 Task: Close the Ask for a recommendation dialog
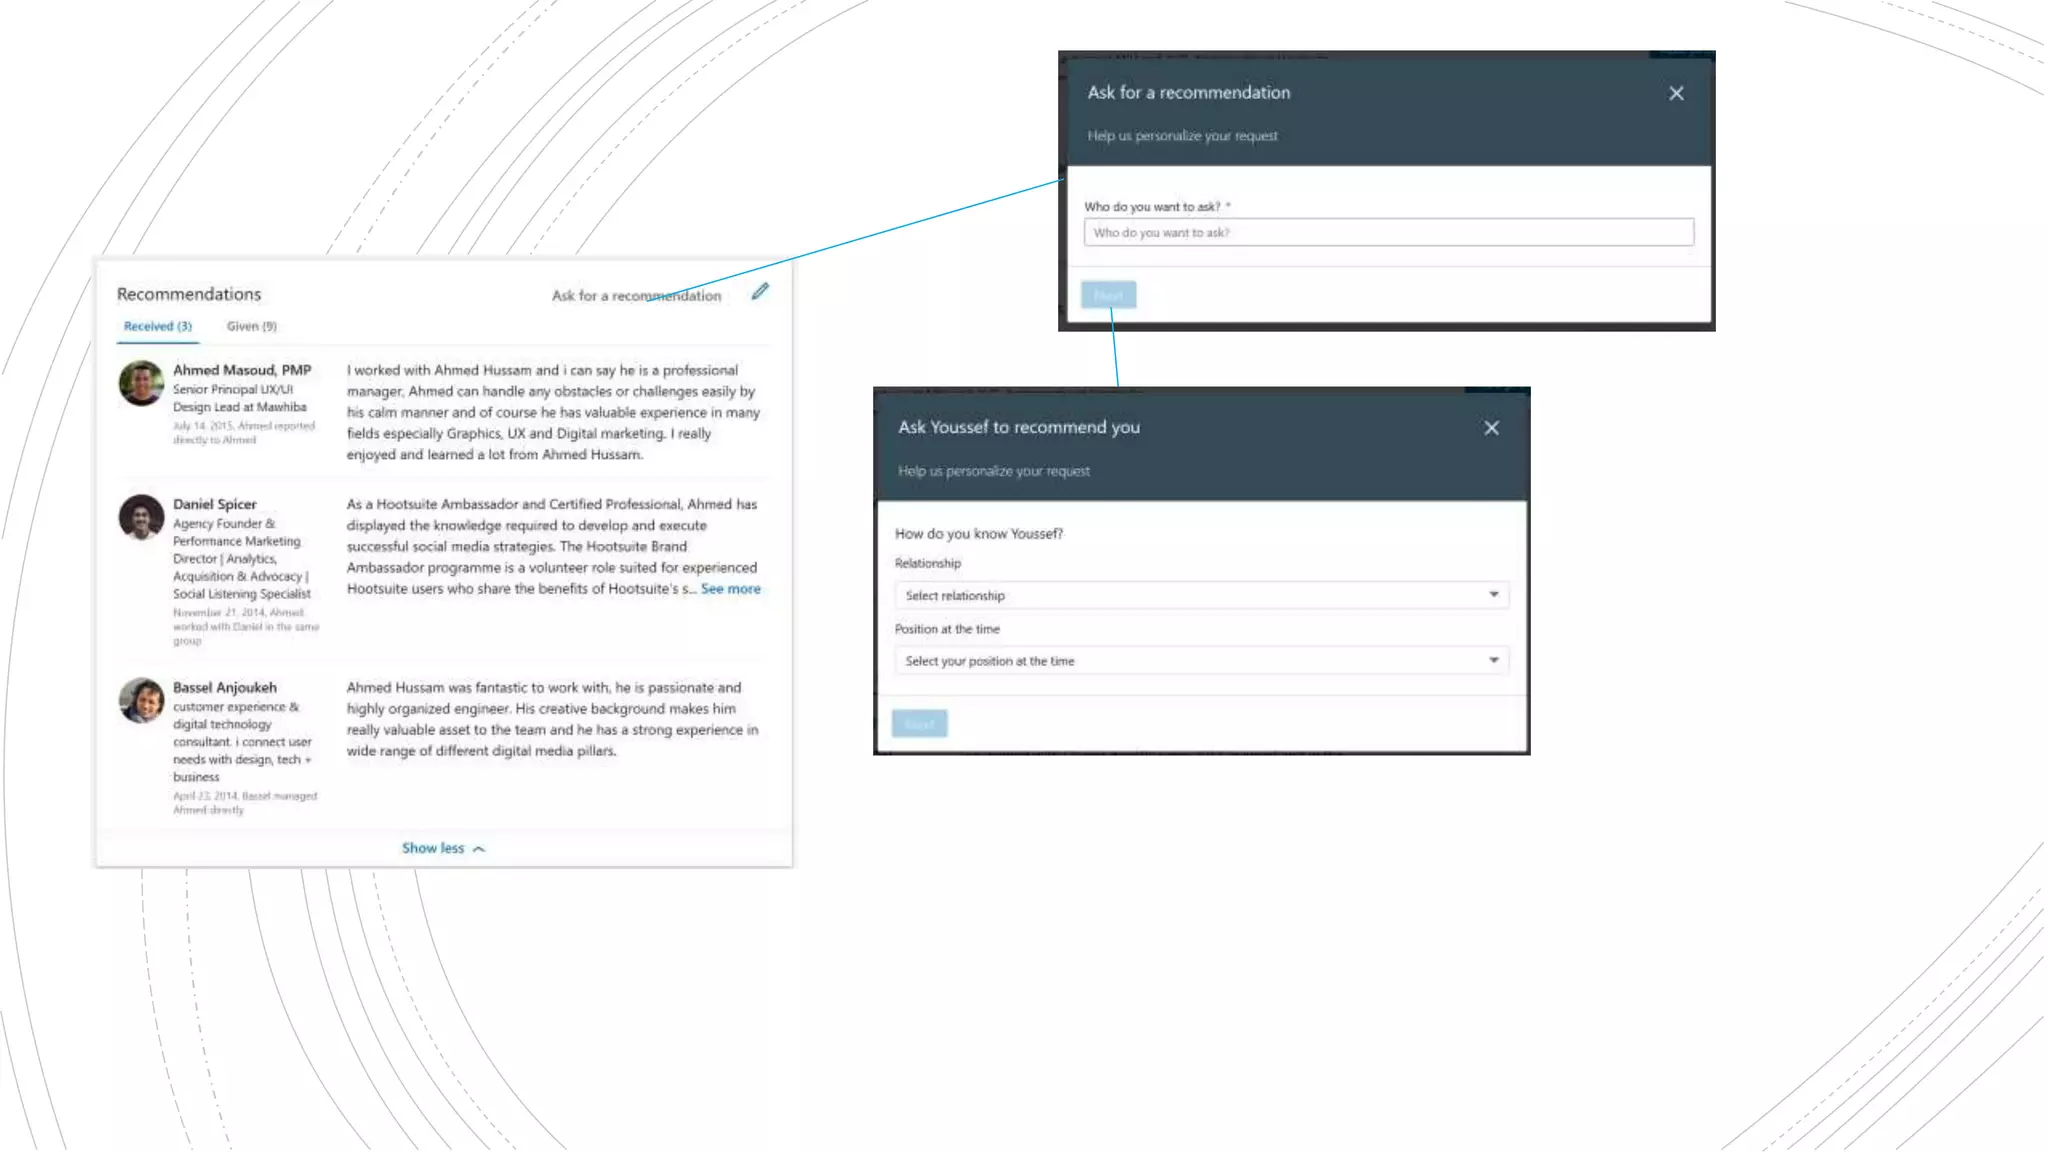click(1676, 93)
